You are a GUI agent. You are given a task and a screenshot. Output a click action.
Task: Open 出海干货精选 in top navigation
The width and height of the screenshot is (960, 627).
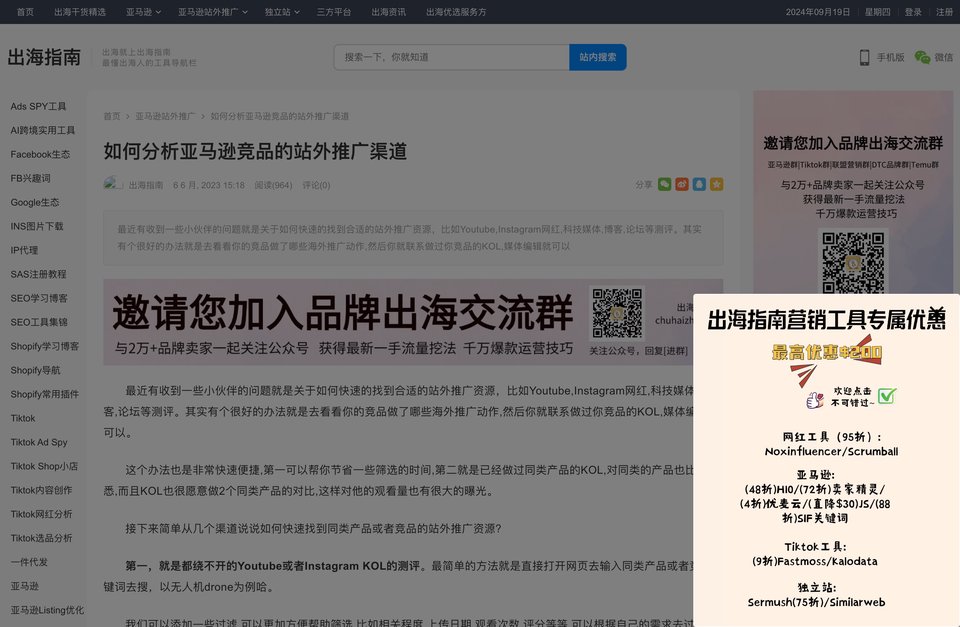pos(80,12)
